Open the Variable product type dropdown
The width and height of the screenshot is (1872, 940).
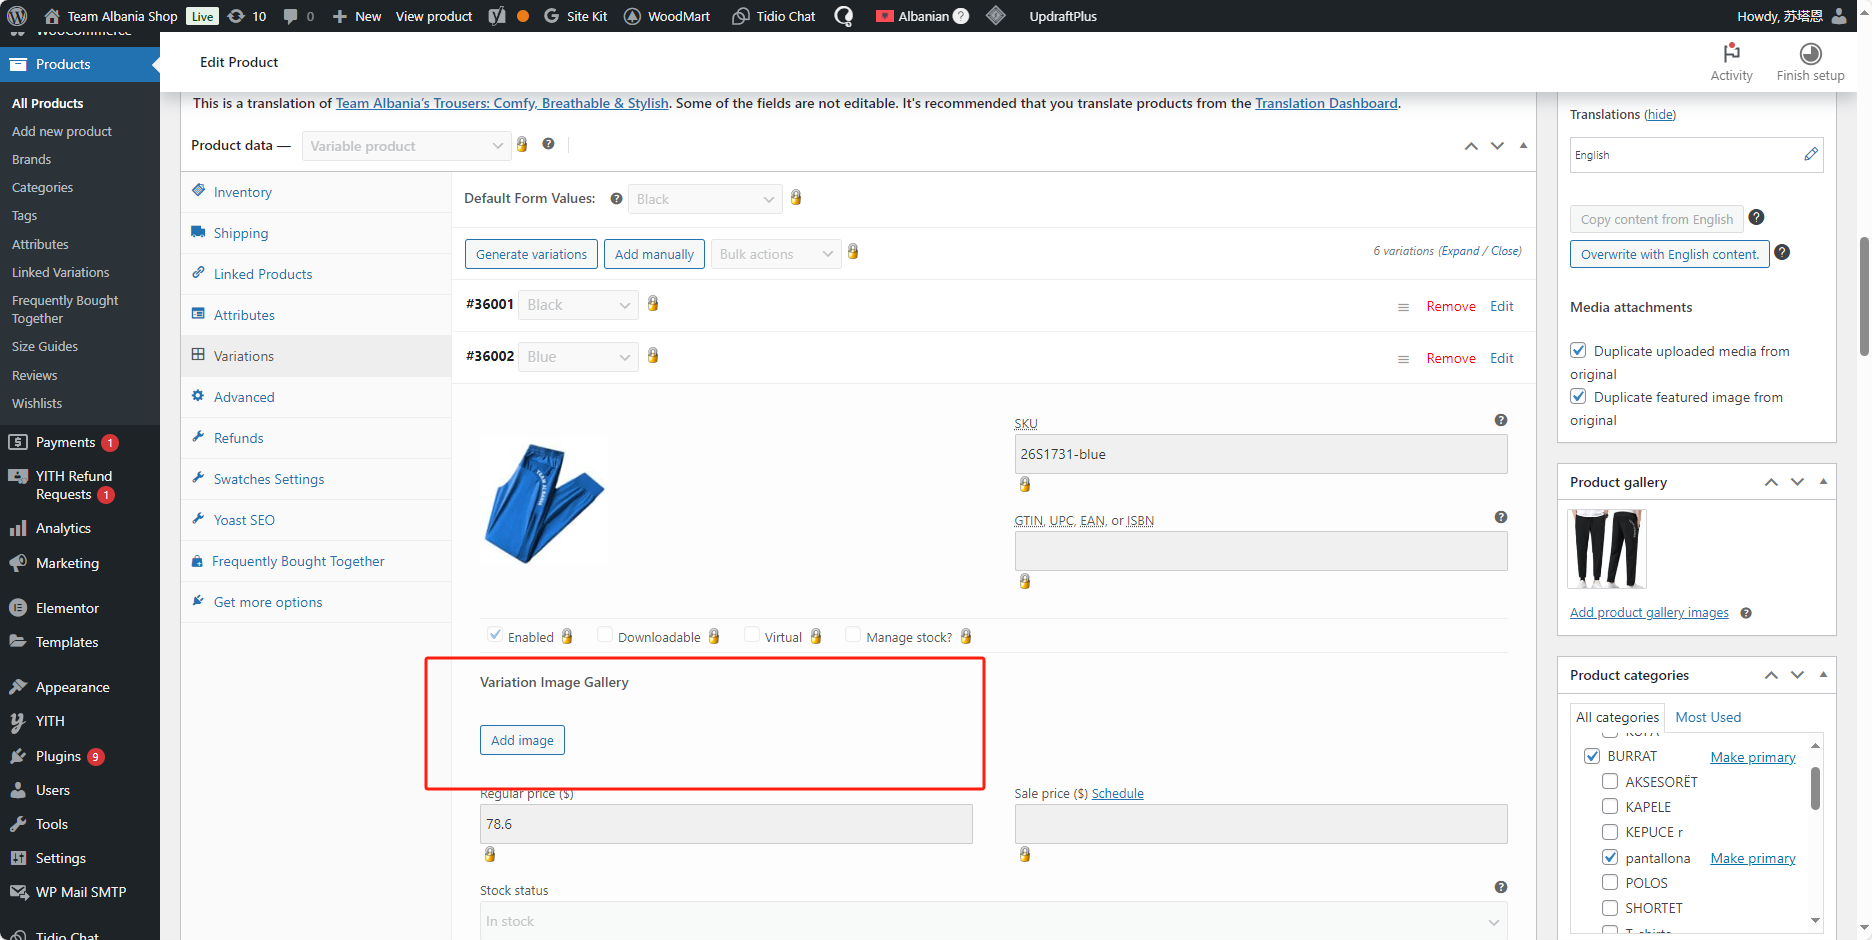406,146
